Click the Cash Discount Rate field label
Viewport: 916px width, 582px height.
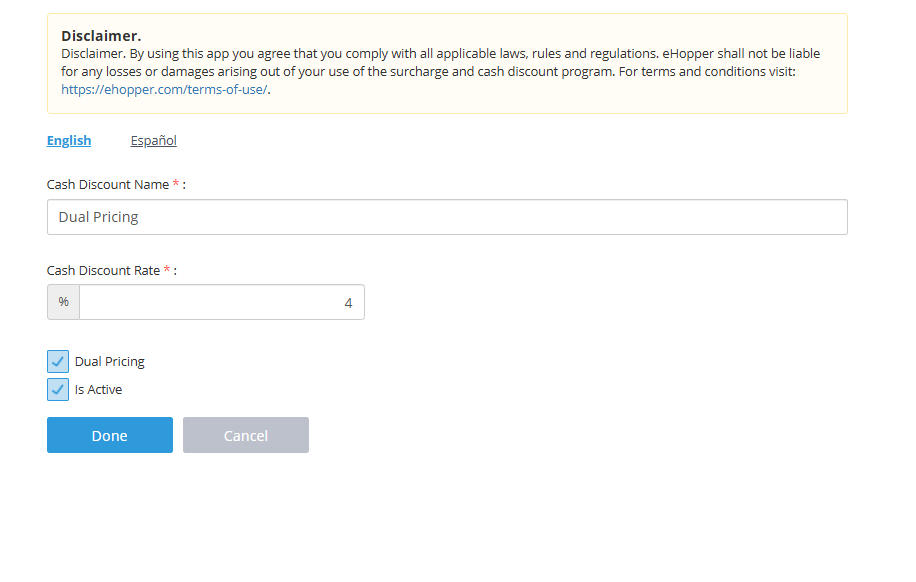click(103, 271)
